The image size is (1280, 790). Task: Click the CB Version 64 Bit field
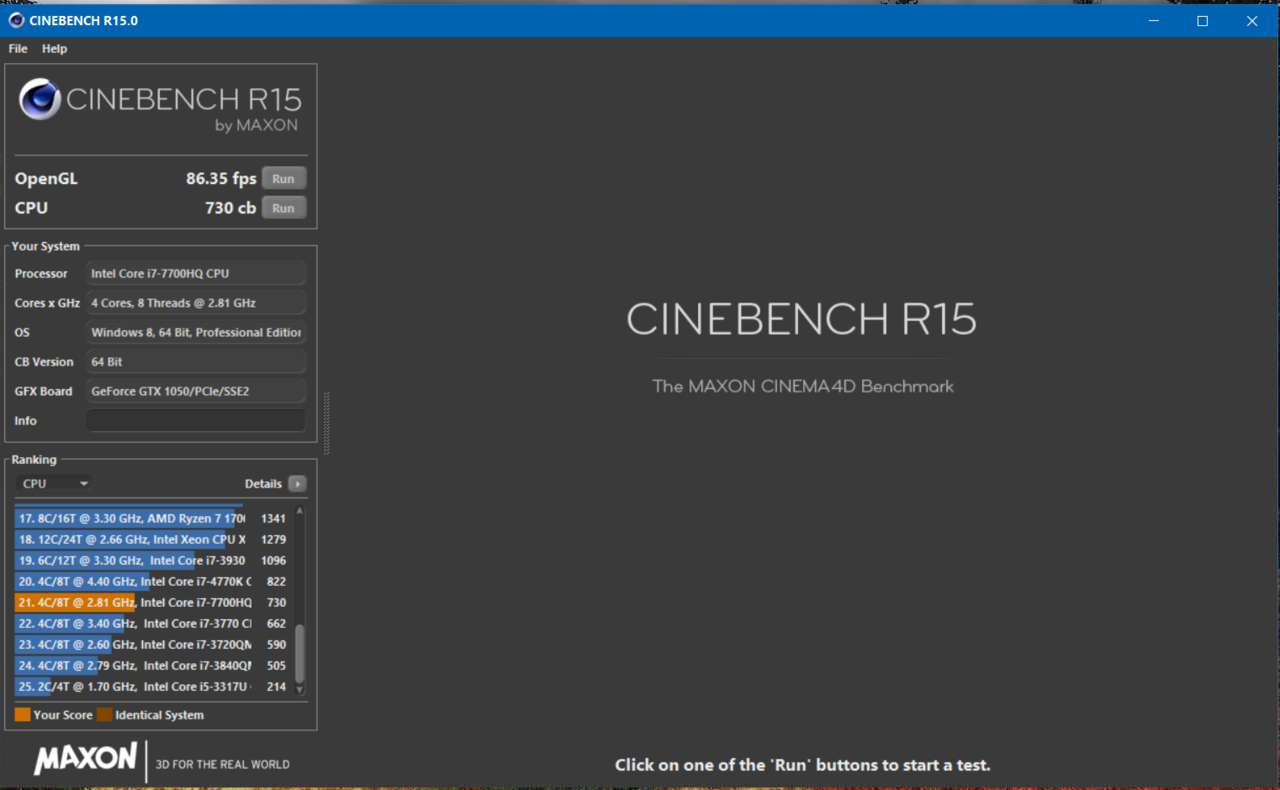point(196,362)
